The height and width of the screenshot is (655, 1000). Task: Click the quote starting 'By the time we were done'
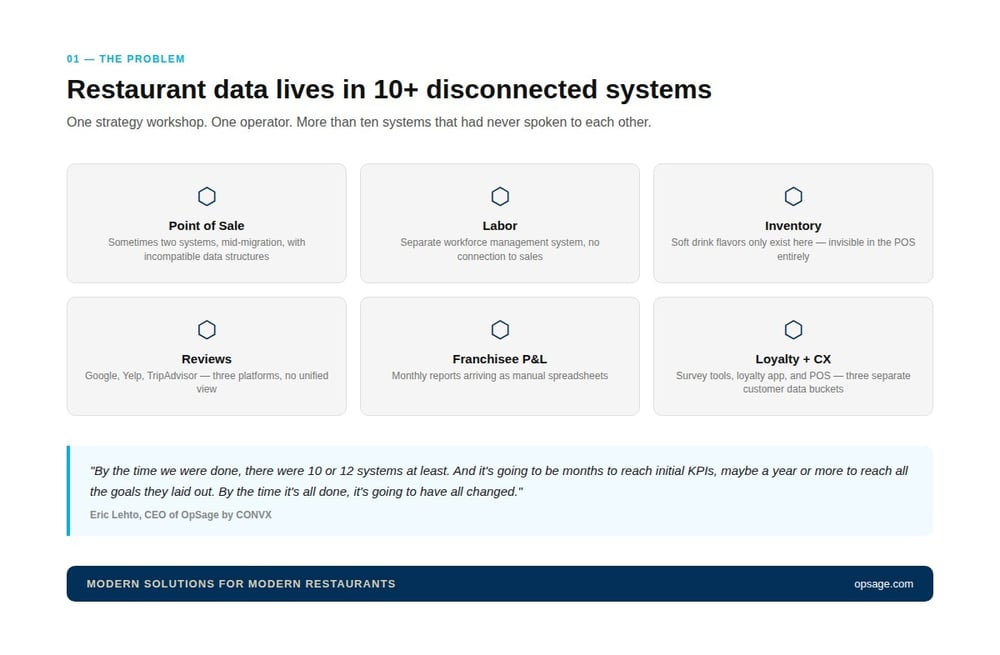pos(499,481)
